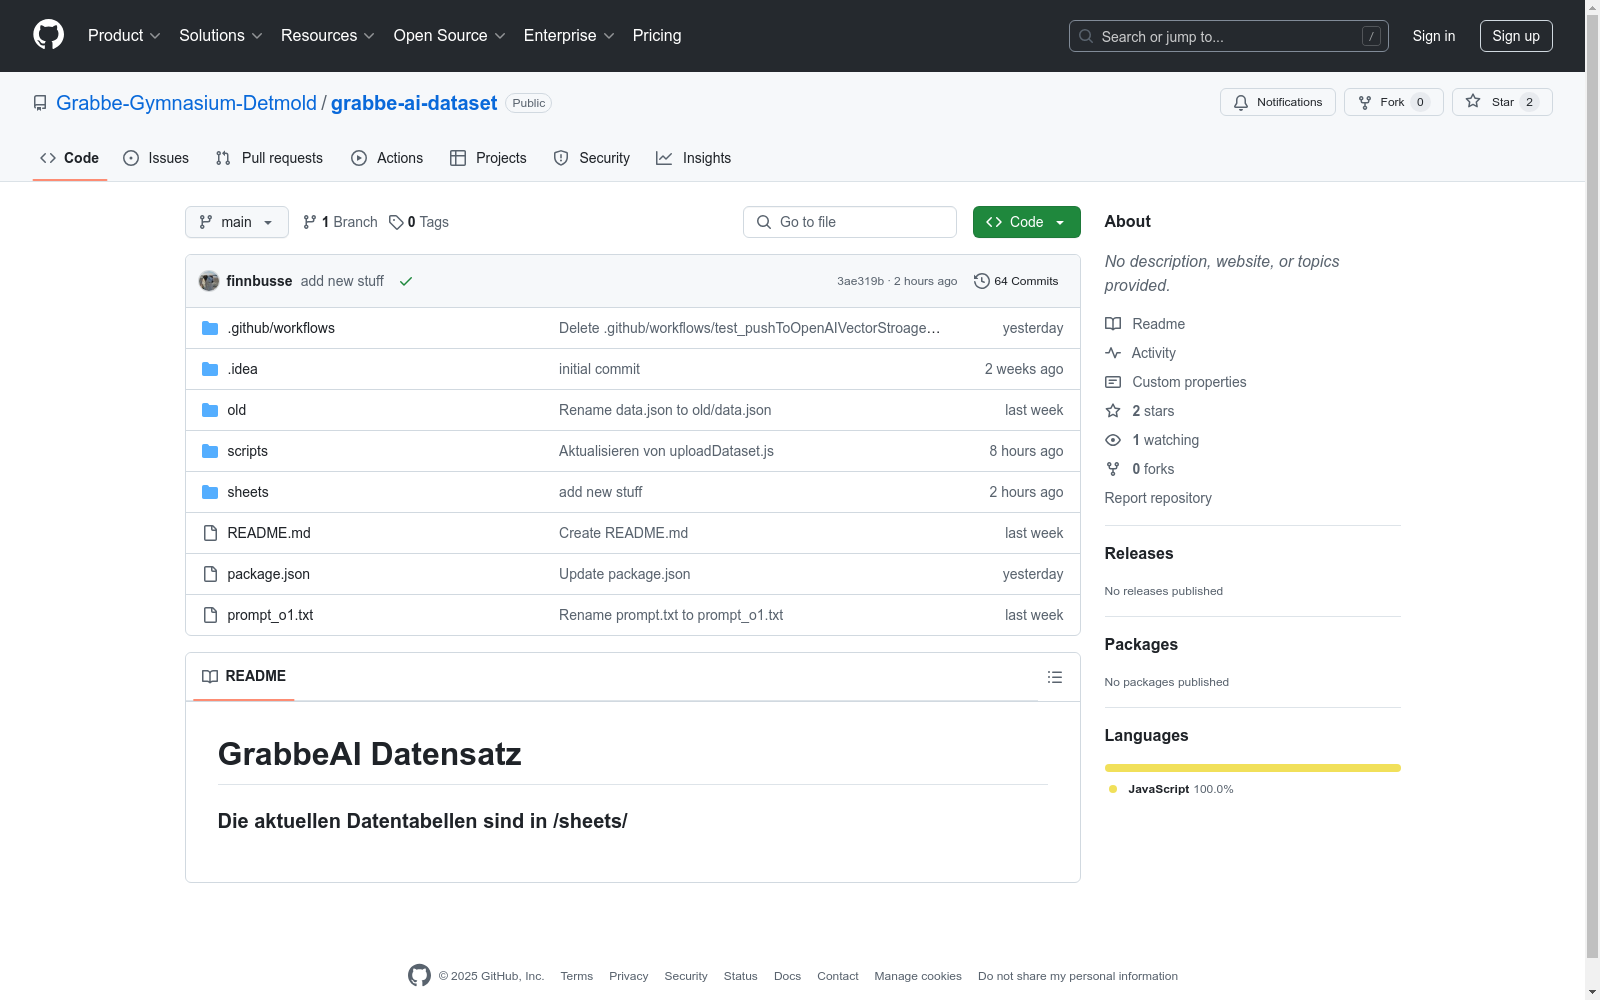This screenshot has width=1600, height=1000.
Task: Click the search magnifier icon in header
Action: [1086, 36]
